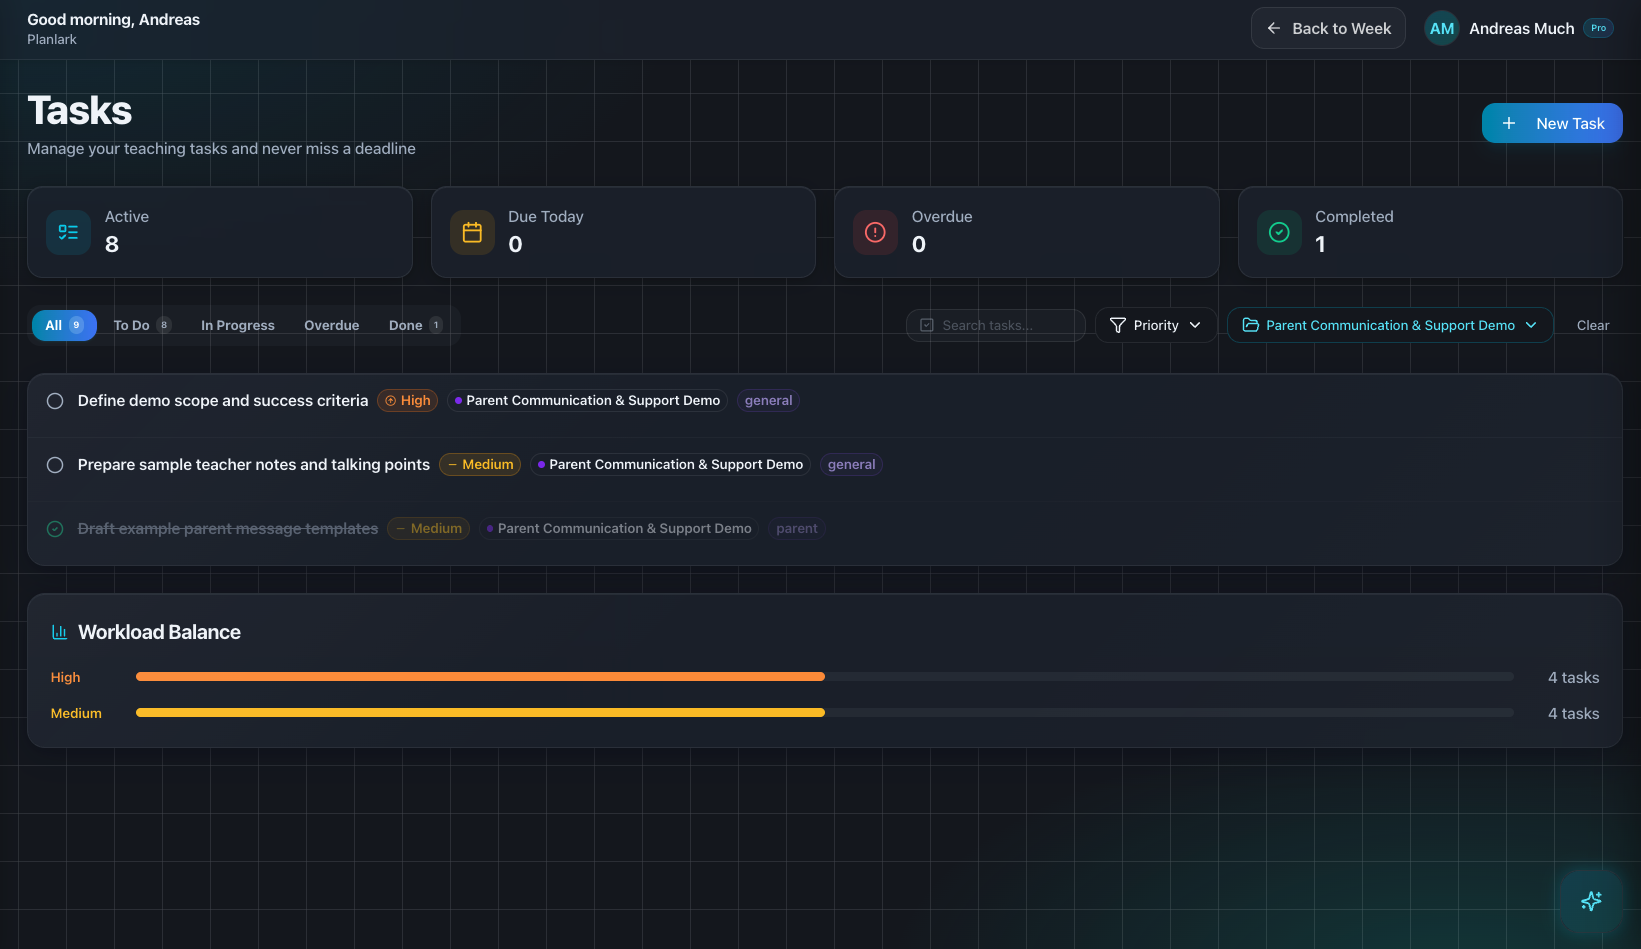This screenshot has height=949, width=1641.
Task: Check off 'Prepare sample teacher notes' task
Action: point(55,464)
